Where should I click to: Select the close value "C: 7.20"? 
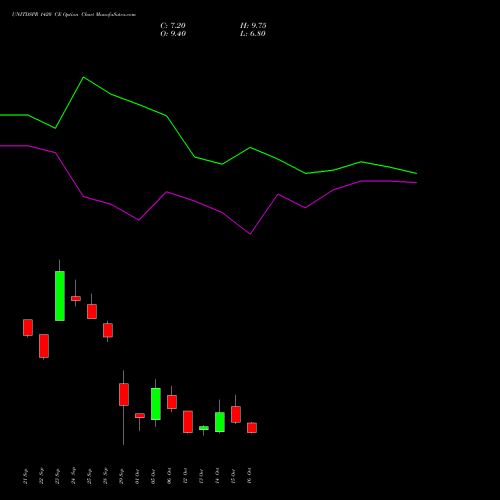click(x=173, y=26)
